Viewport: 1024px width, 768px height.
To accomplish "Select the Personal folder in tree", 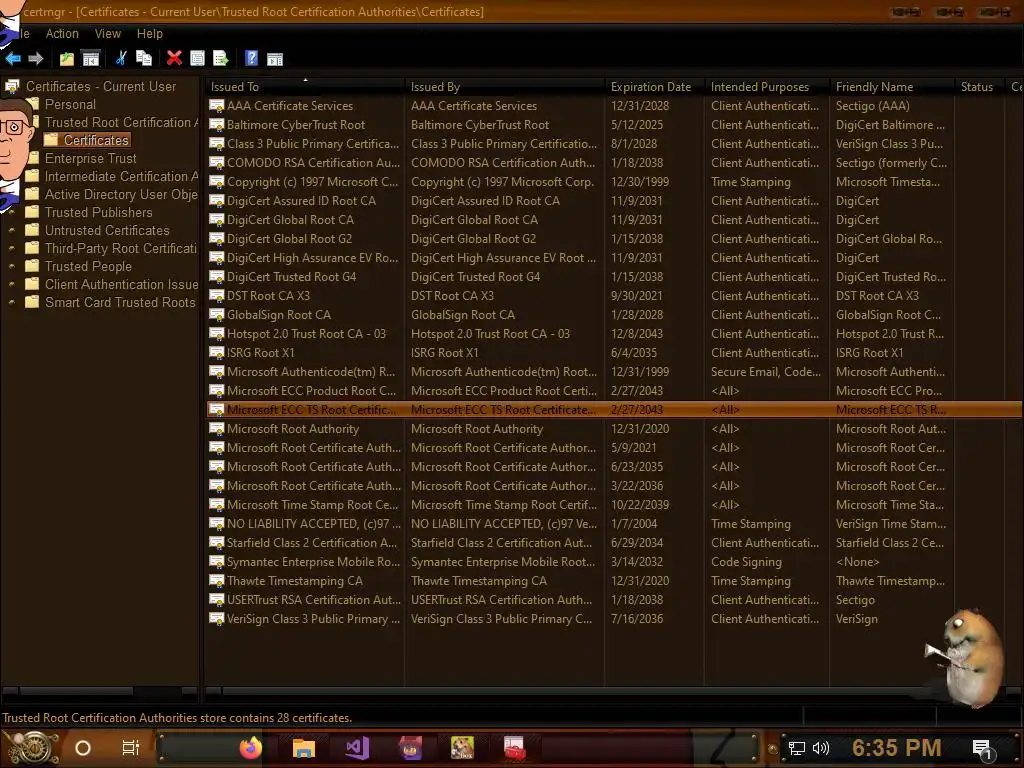I will click(70, 104).
